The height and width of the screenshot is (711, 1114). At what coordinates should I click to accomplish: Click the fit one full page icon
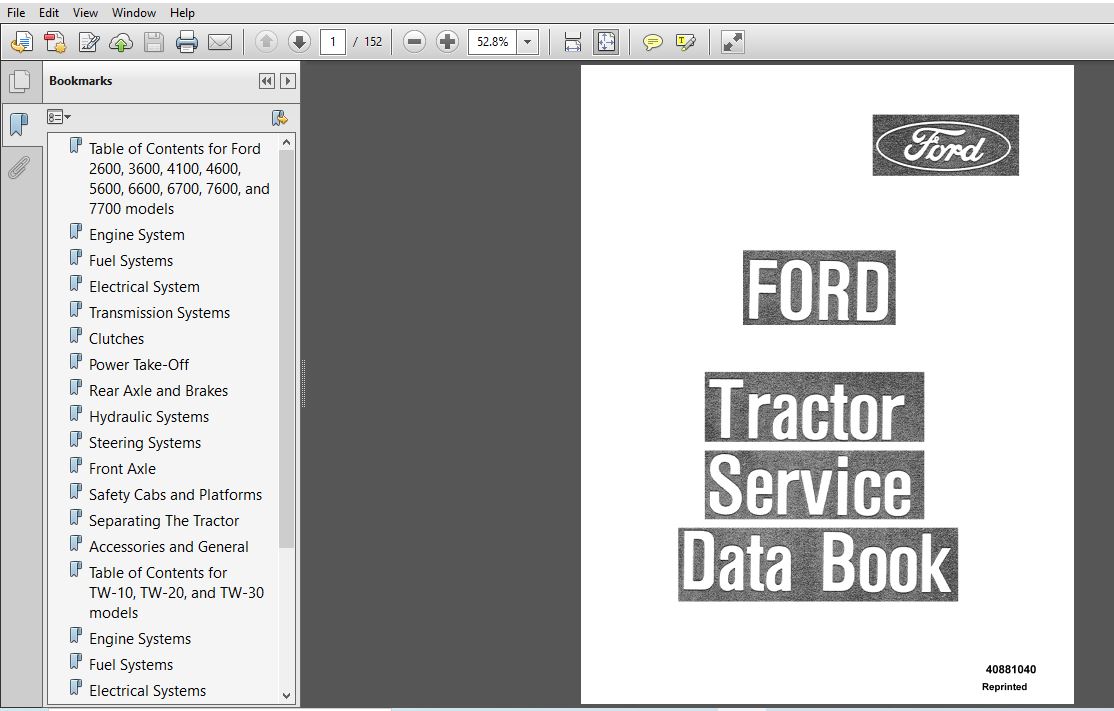pos(606,42)
